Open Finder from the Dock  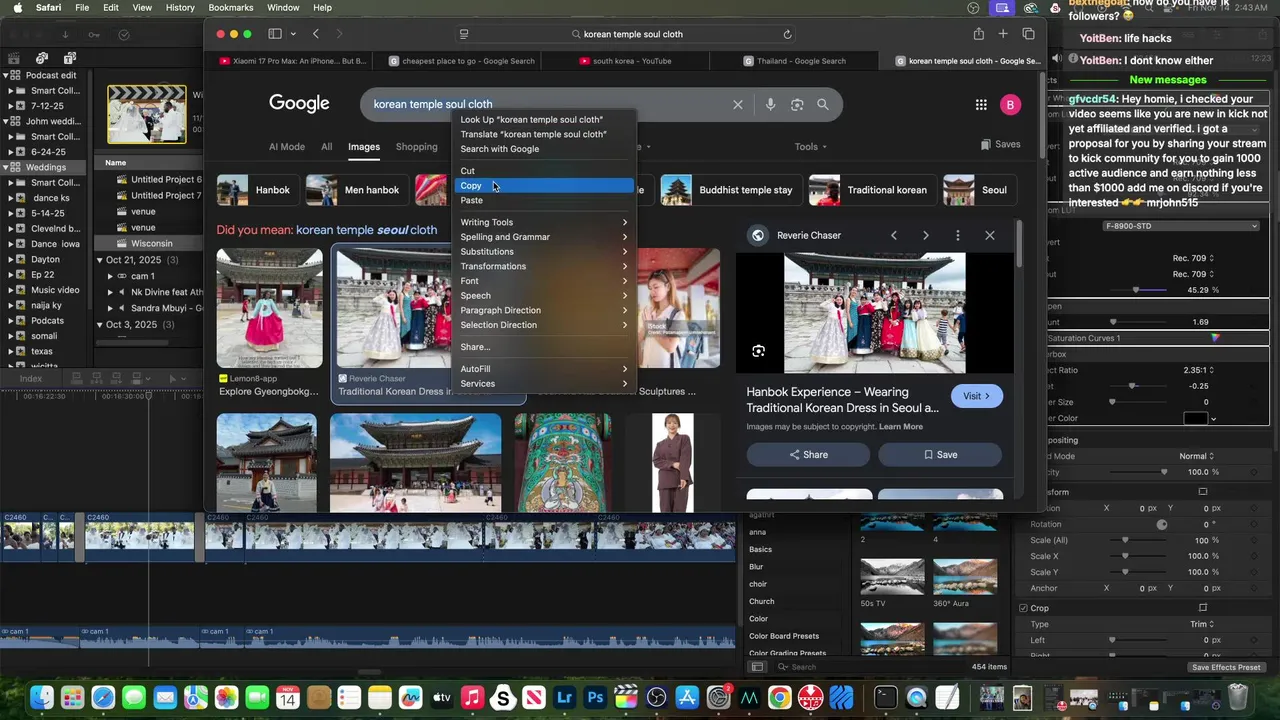[42, 697]
